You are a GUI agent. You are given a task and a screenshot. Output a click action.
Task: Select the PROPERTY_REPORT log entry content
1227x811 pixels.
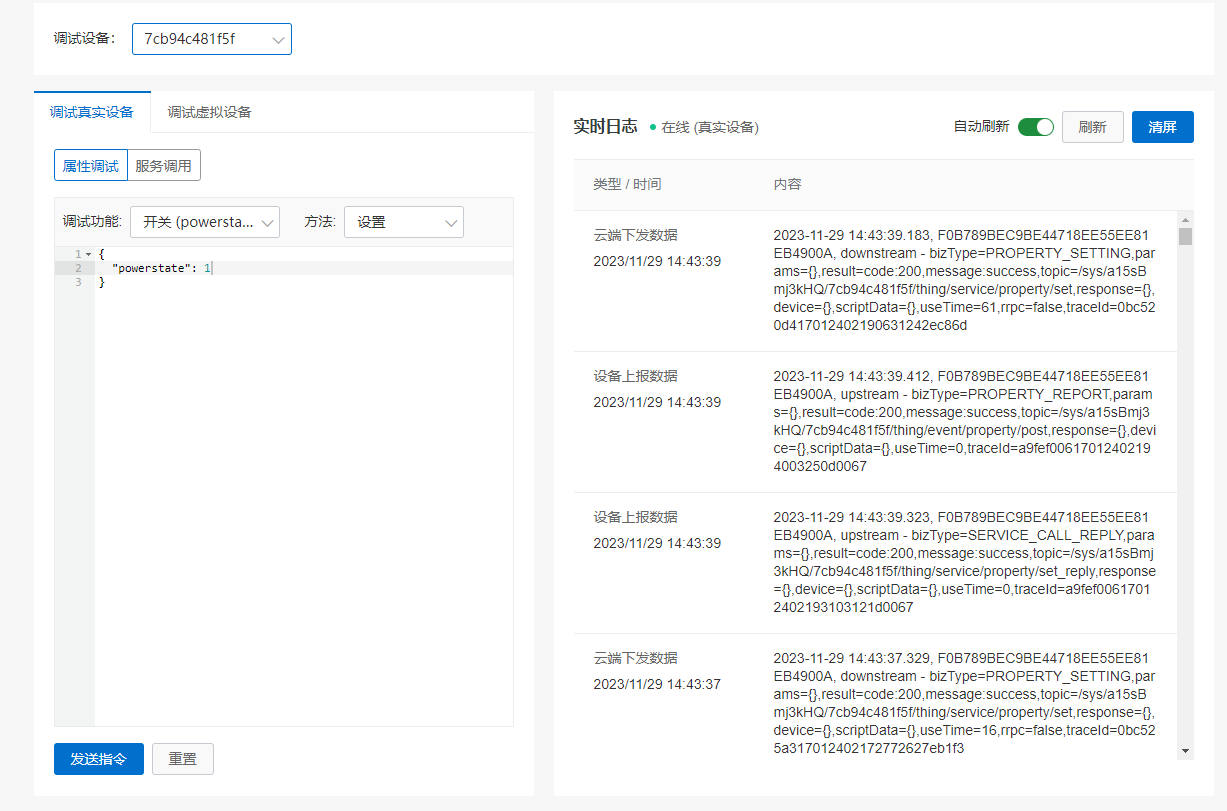pos(965,421)
